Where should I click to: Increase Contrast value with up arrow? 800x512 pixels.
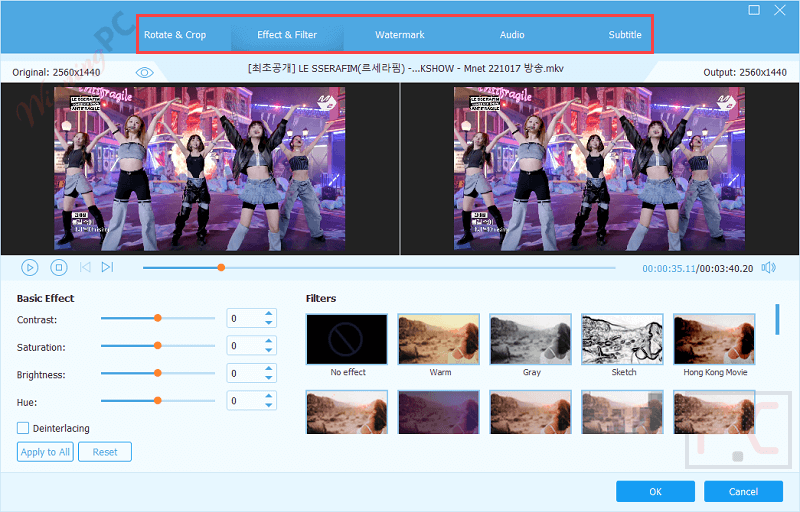[x=269, y=313]
